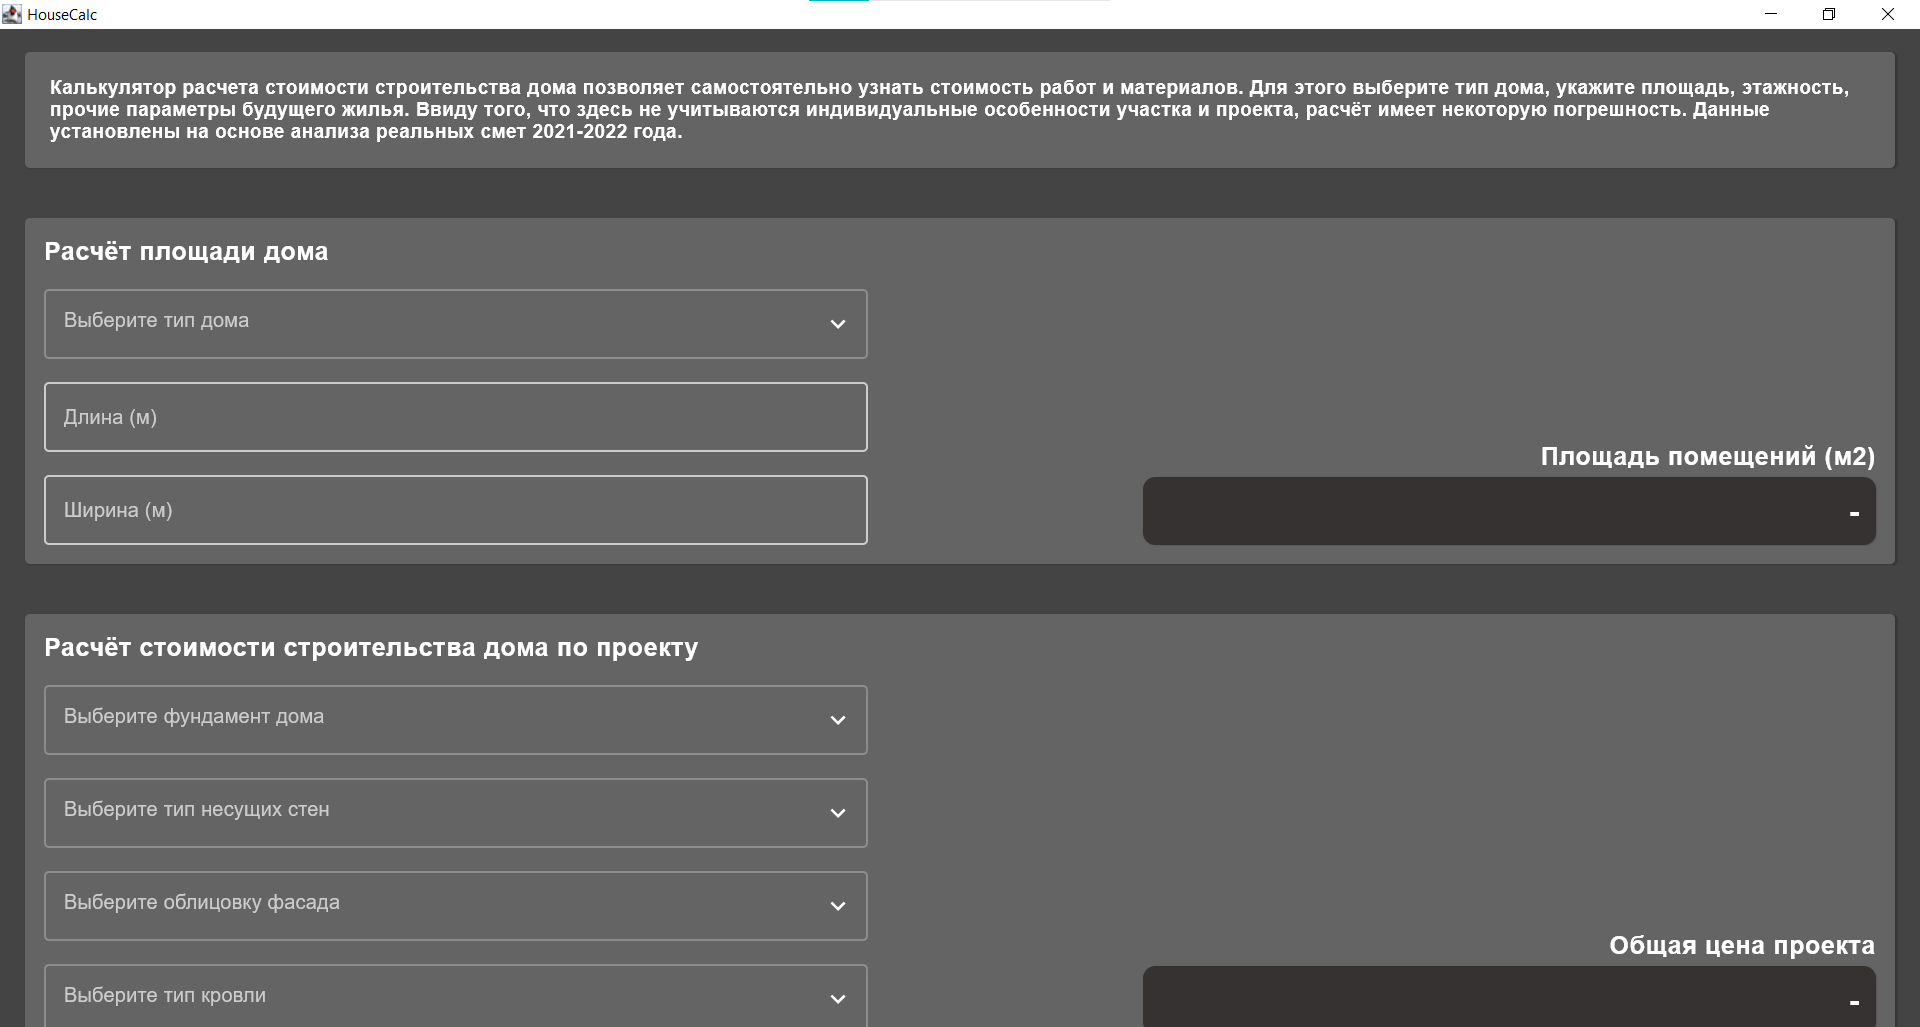The width and height of the screenshot is (1920, 1027).
Task: Open the "Выберите фундамент дома" dropdown
Action: coord(455,719)
